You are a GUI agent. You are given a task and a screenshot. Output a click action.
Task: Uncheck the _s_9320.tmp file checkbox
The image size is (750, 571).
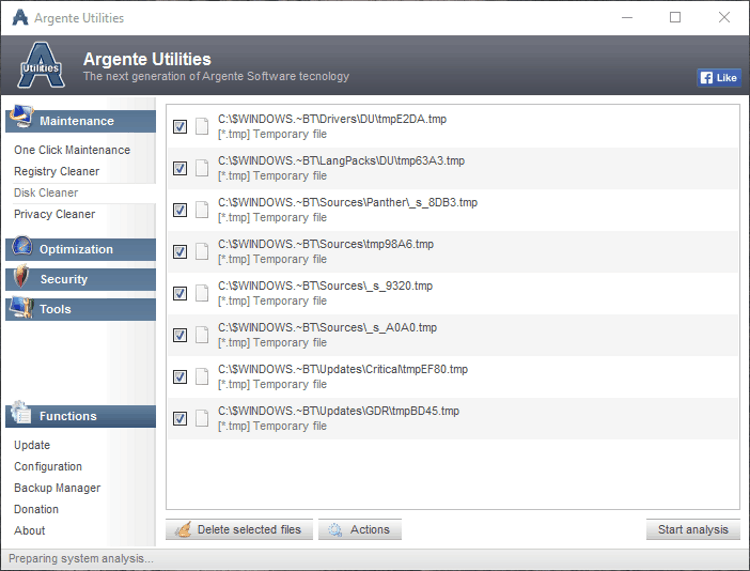pos(180,293)
